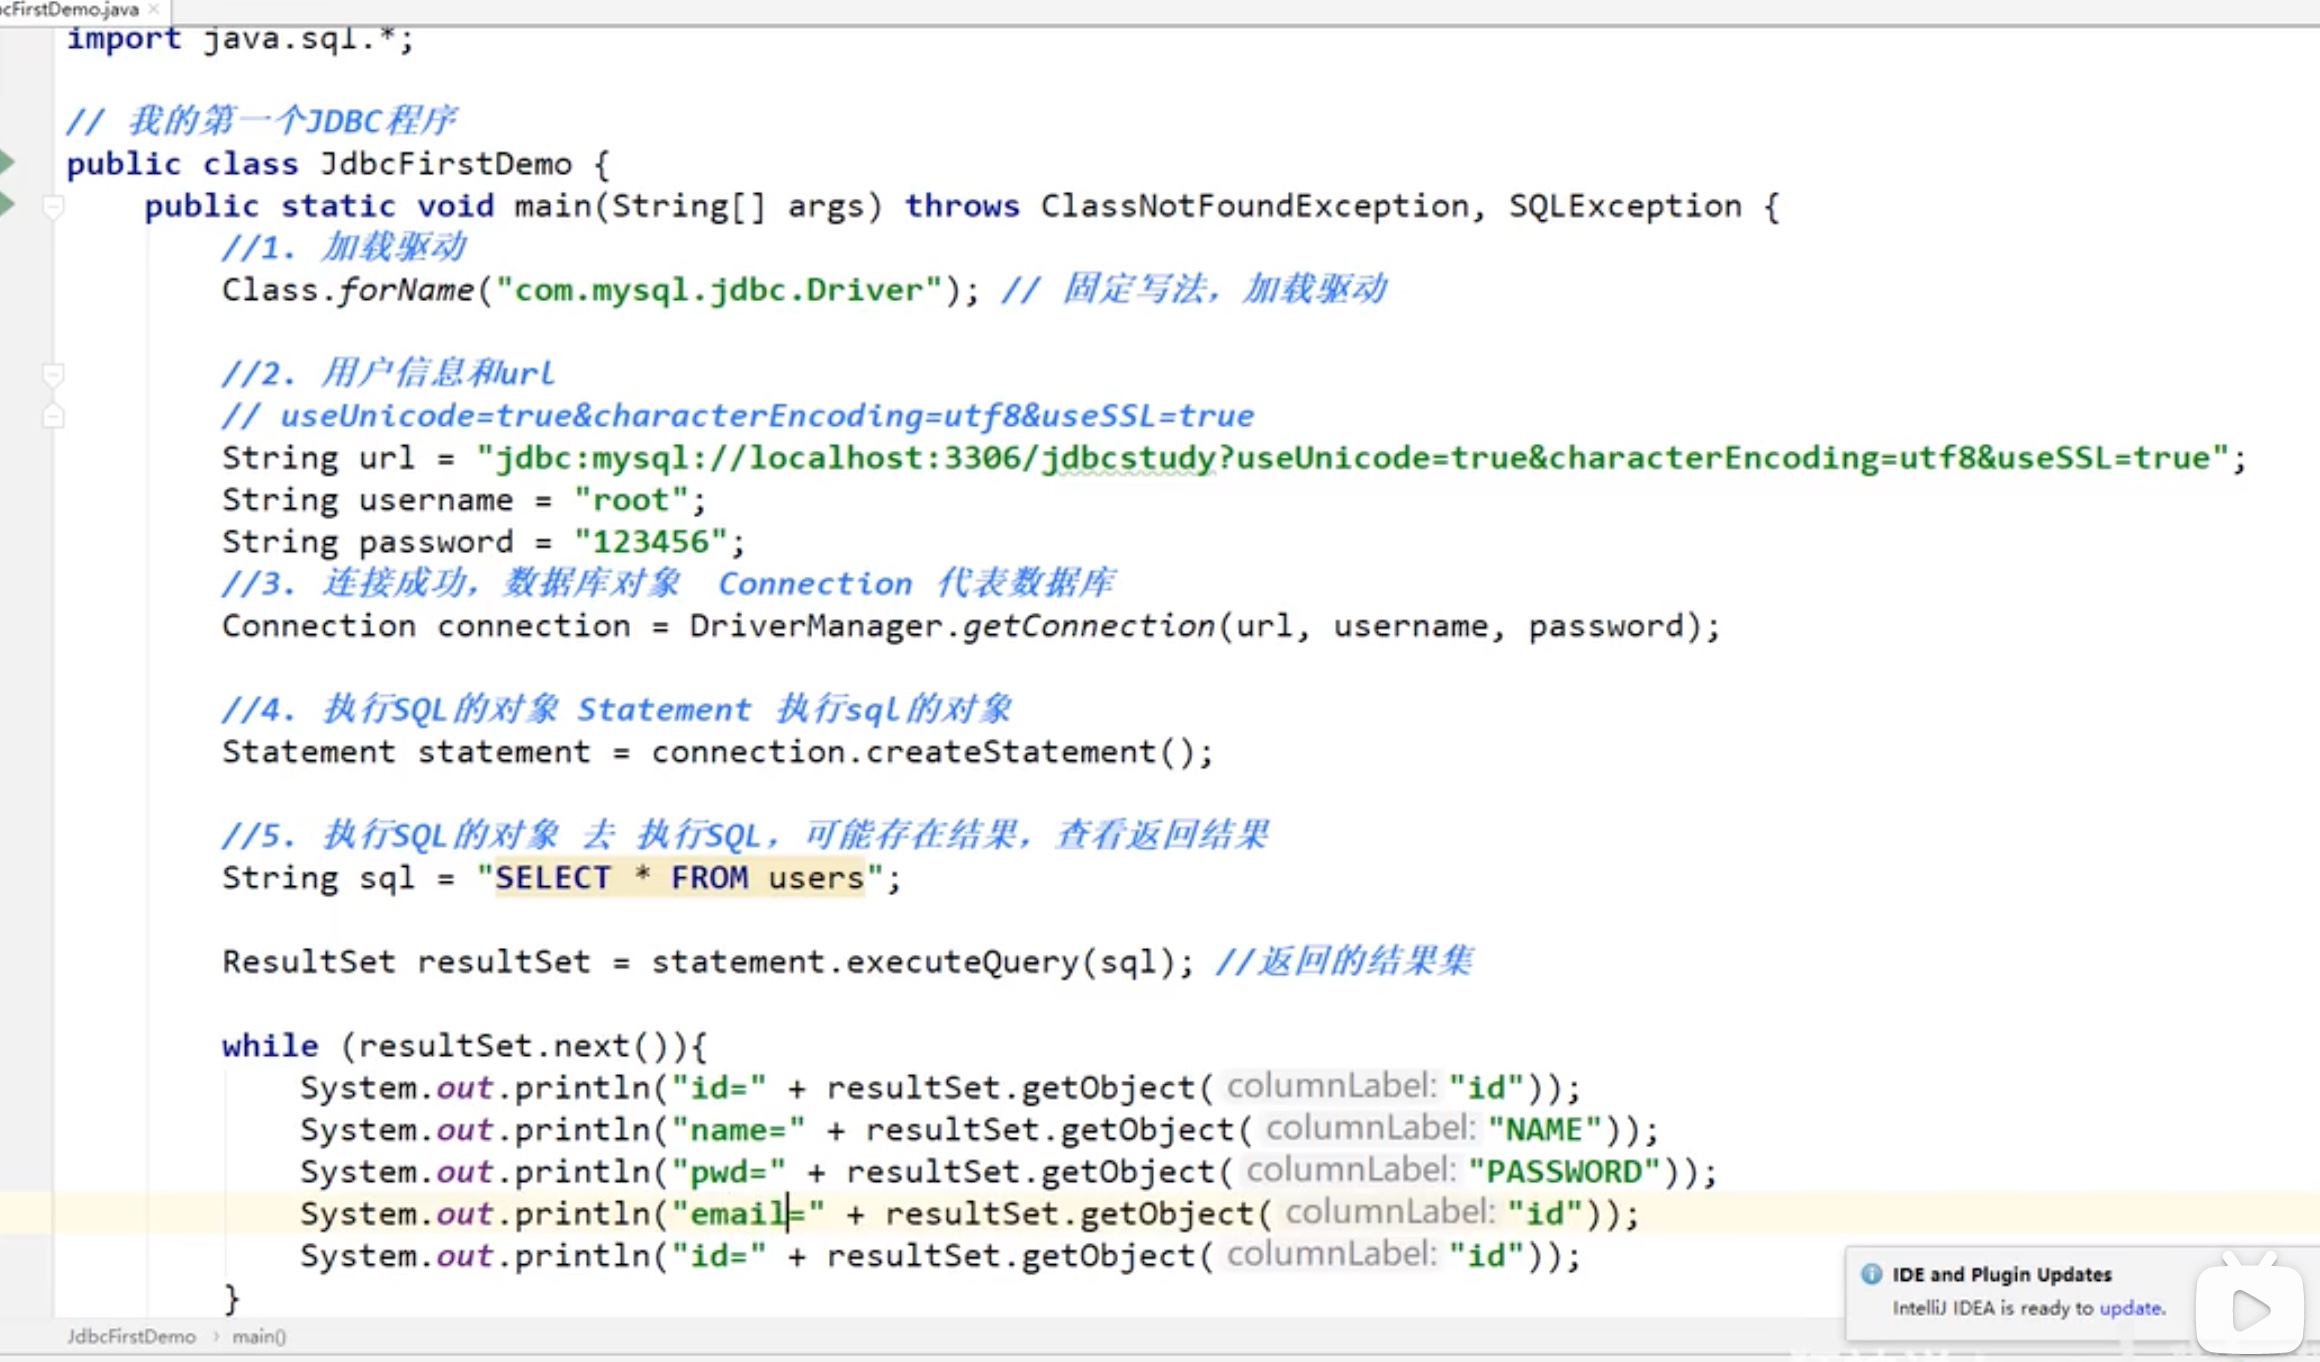
Task: Close the JdbcFirstDemo.java tab
Action: click(x=154, y=9)
